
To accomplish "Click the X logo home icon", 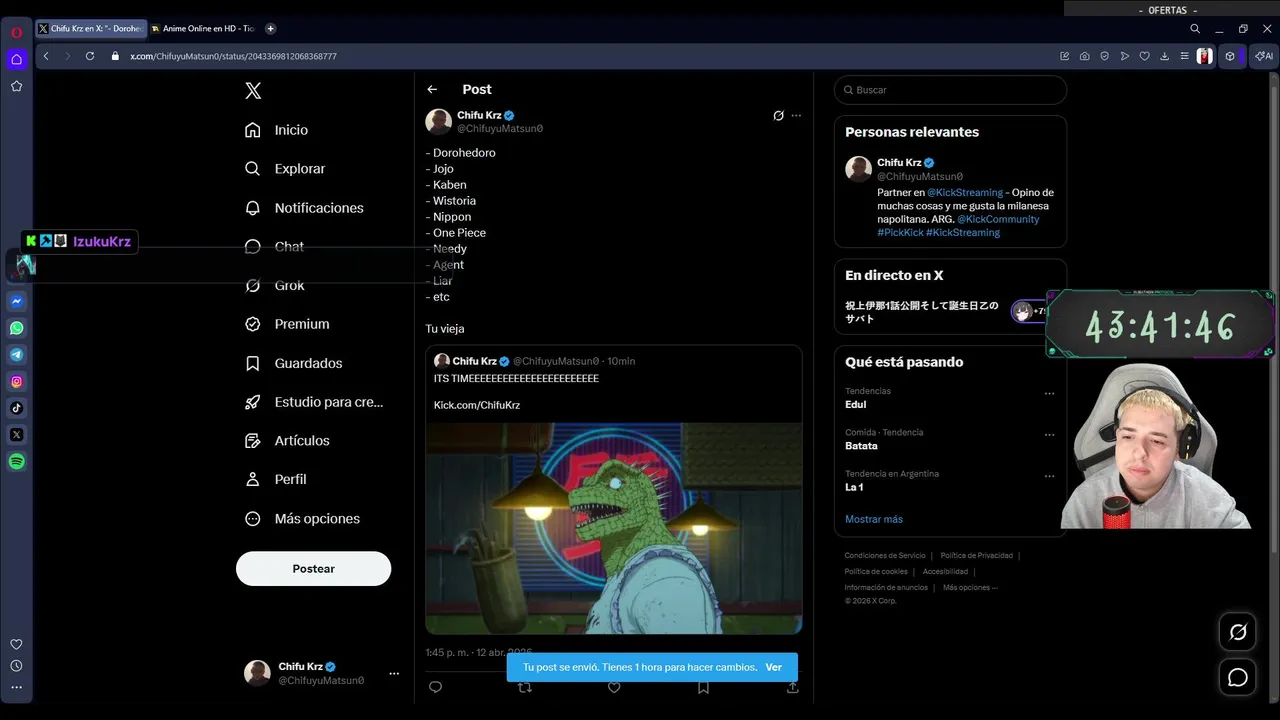I will coord(253,91).
